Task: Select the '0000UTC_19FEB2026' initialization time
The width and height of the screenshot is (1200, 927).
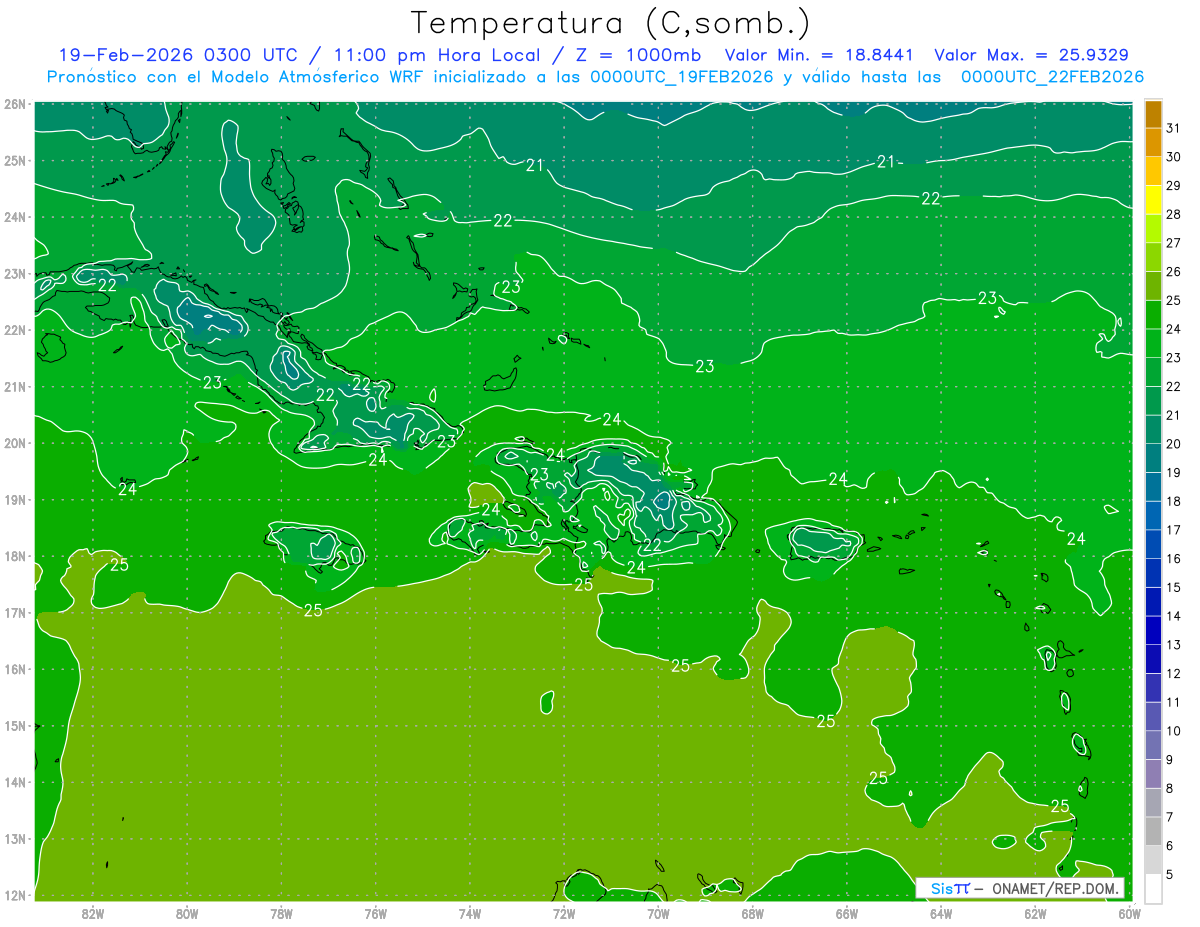Action: point(682,77)
